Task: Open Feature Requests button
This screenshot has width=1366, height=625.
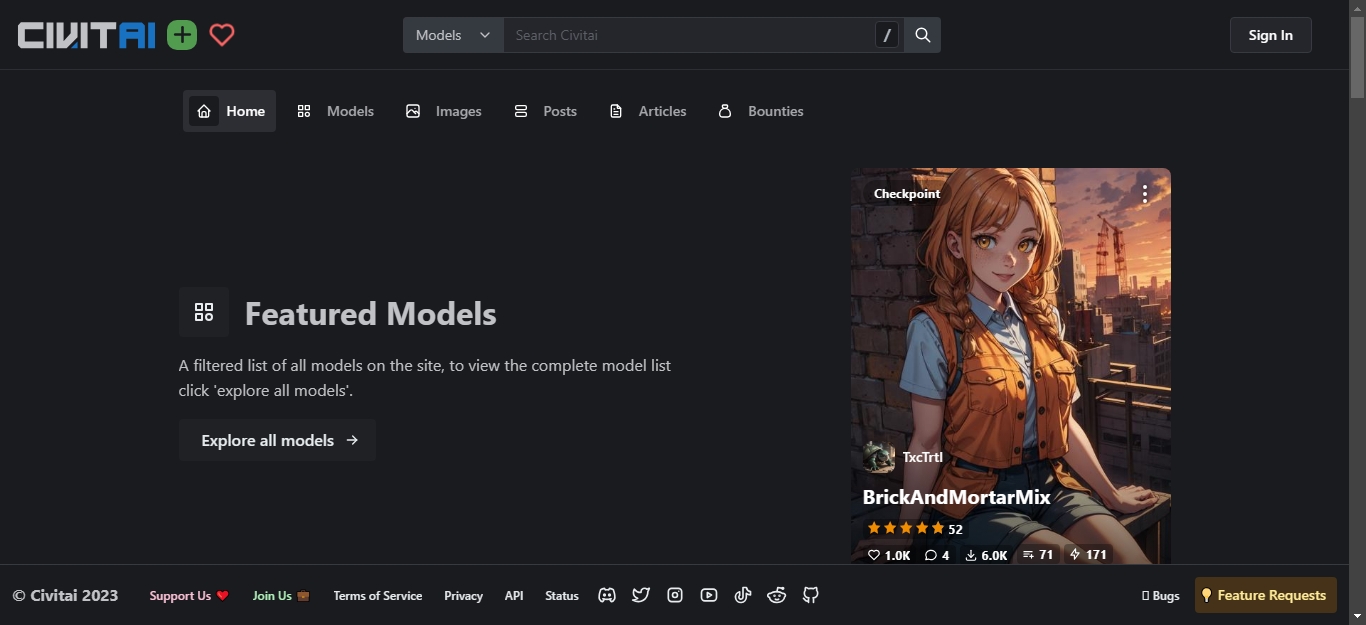Action: 1265,595
